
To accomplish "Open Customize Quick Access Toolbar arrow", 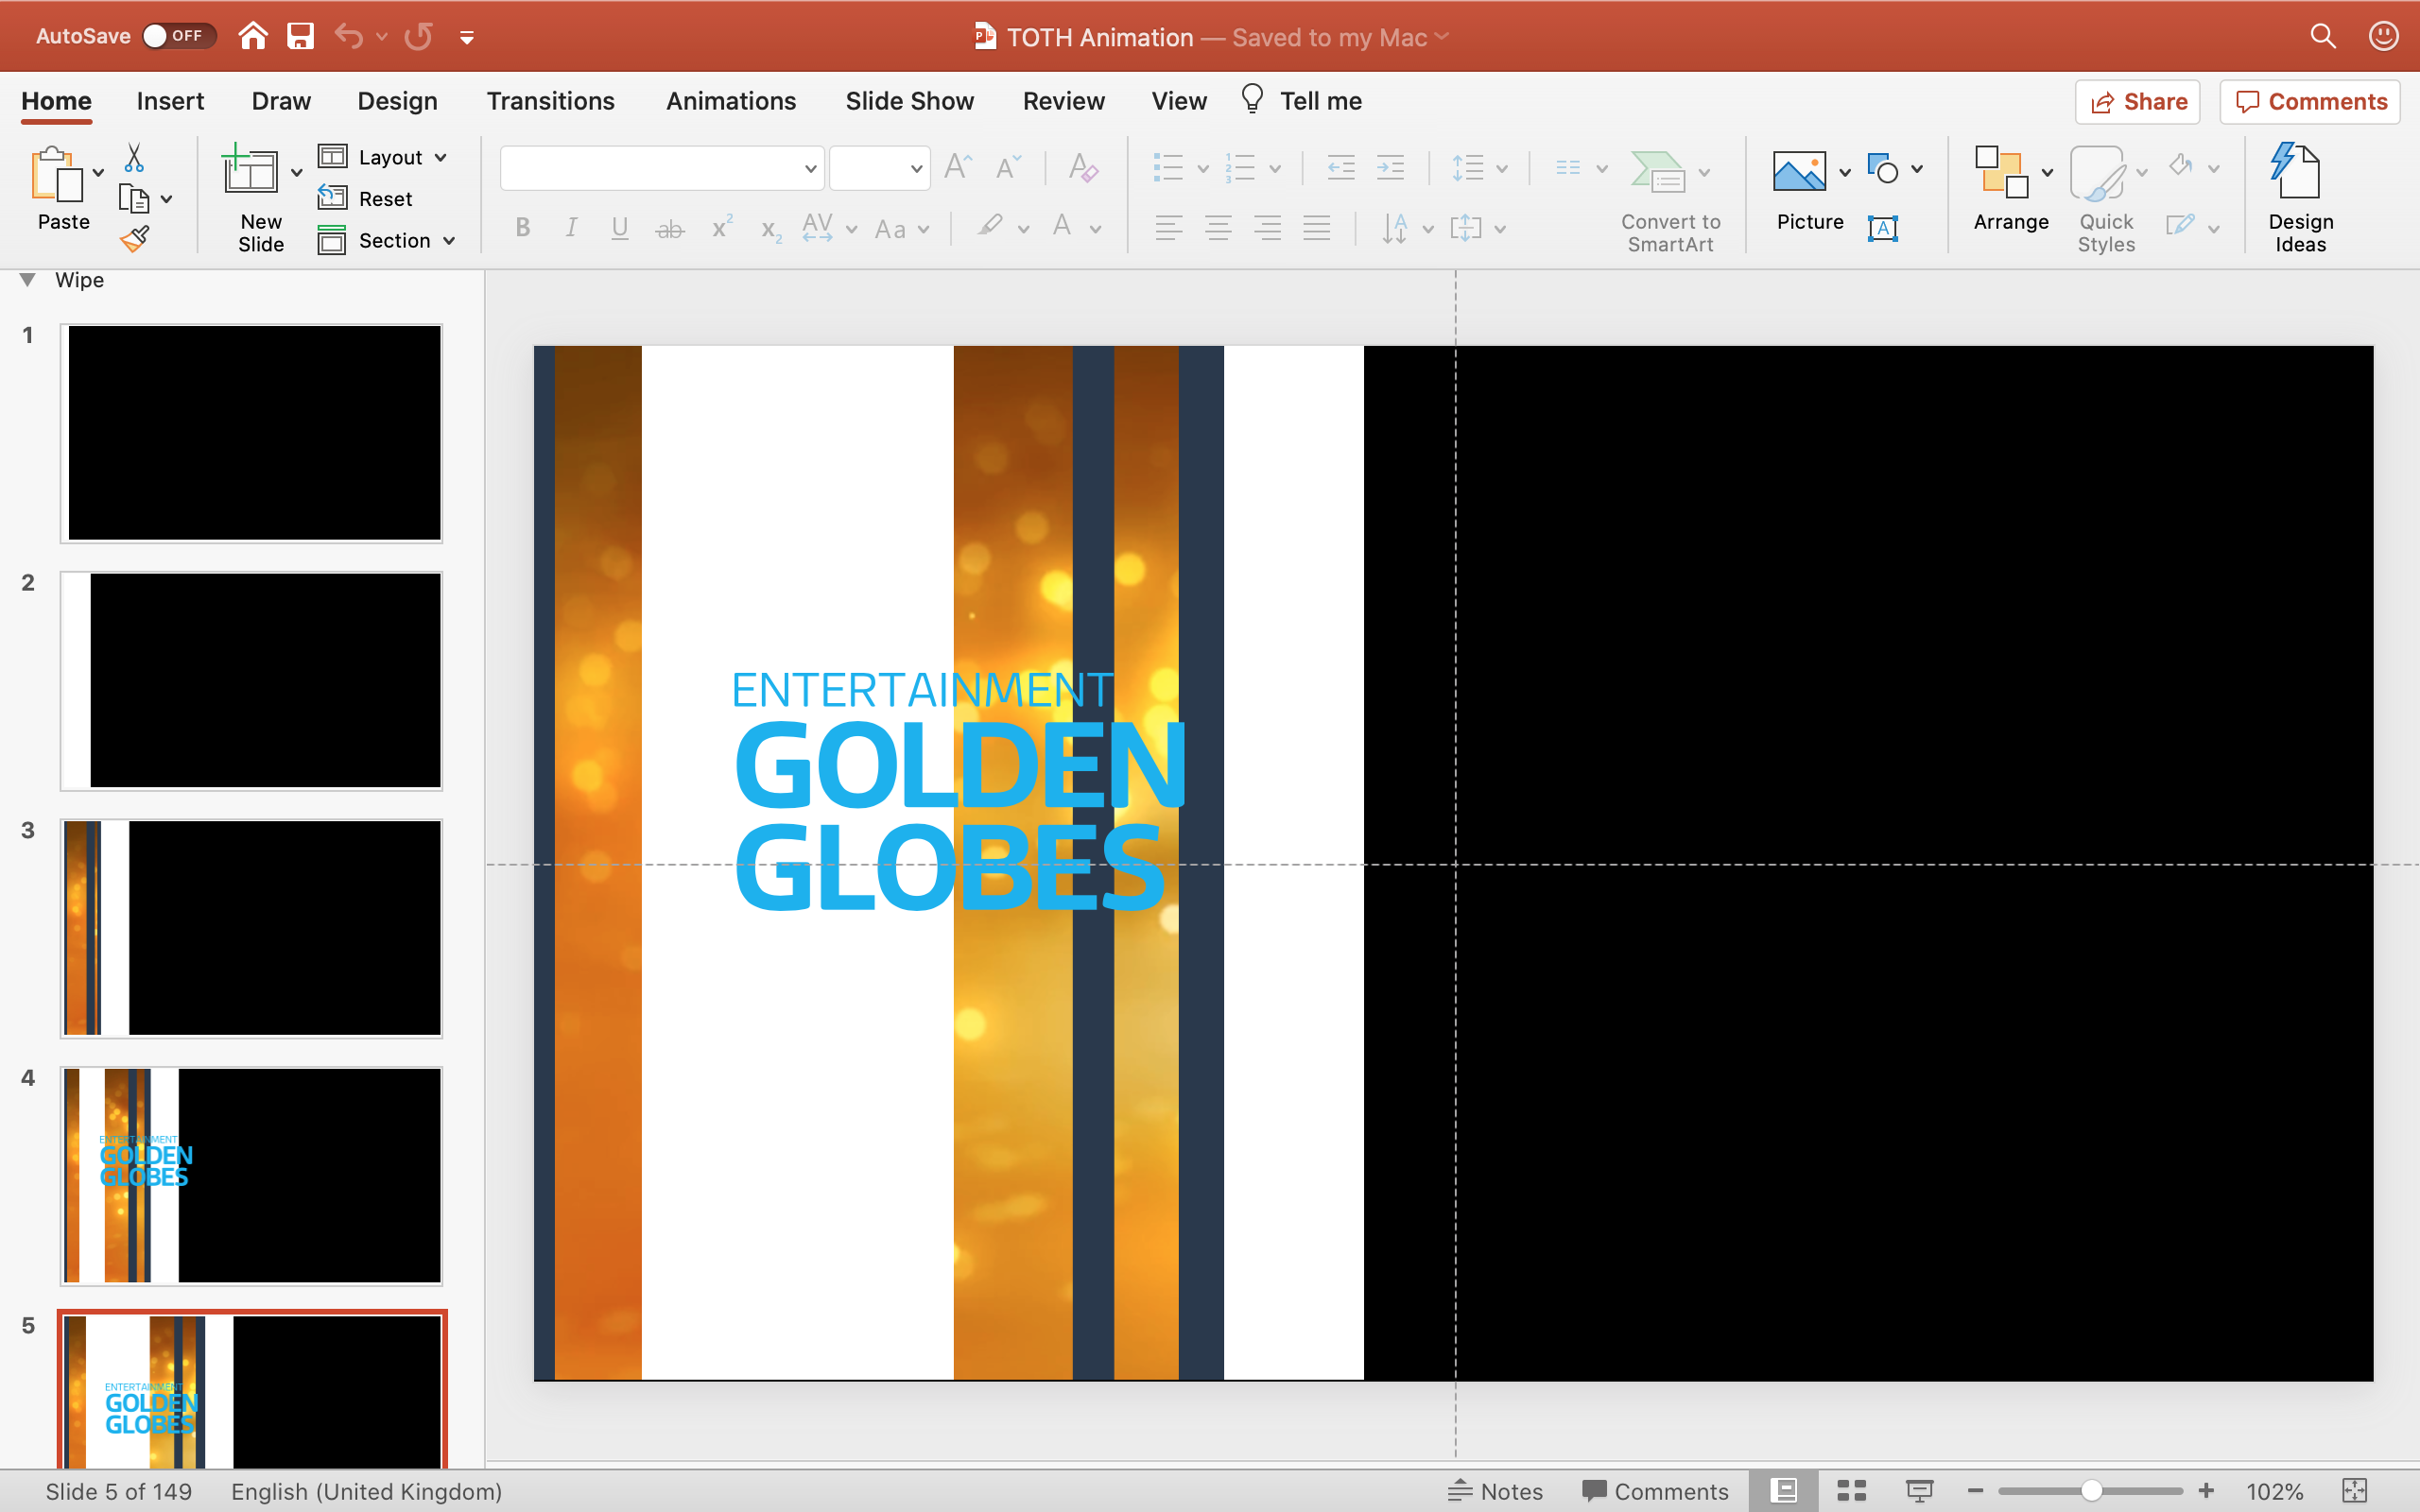I will coord(467,38).
